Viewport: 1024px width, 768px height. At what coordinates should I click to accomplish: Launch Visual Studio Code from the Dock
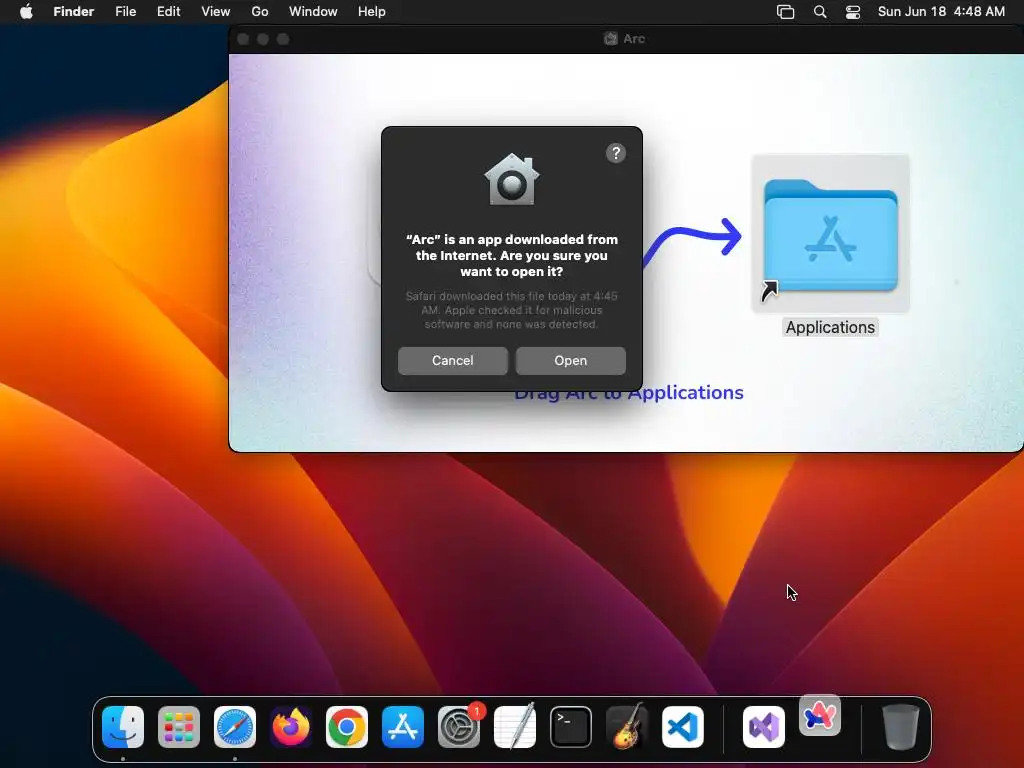coord(683,727)
